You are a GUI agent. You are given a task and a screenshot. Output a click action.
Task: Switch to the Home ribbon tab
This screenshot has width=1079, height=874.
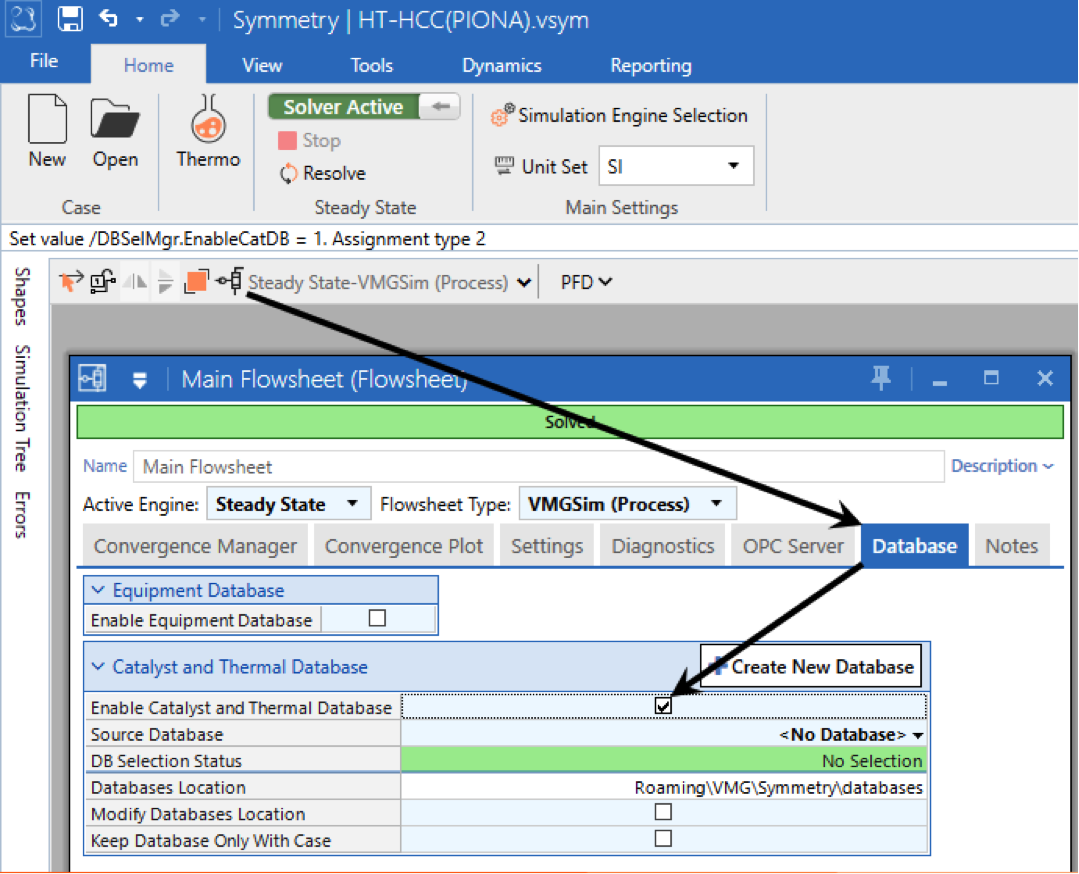point(149,65)
